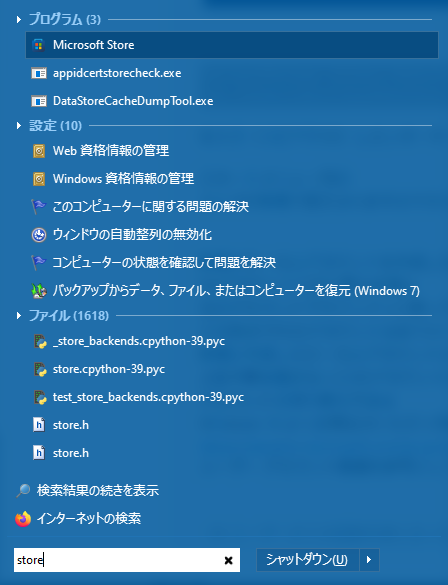Click the 検索結果の続きを表示 link
The width and height of the screenshot is (448, 585).
pos(98,491)
